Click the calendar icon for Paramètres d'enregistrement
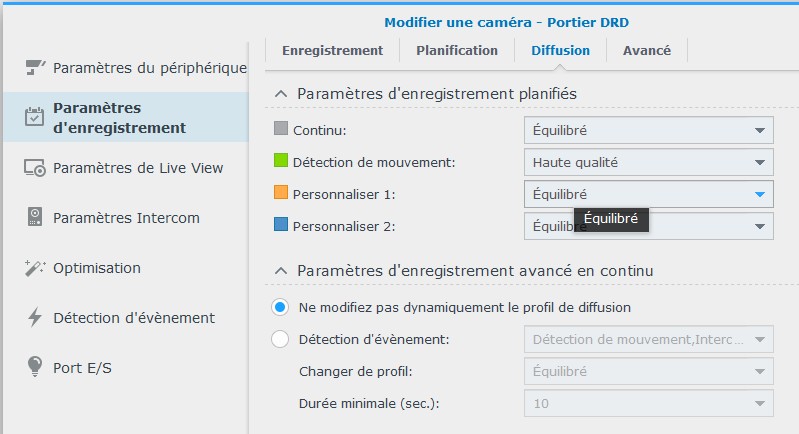The height and width of the screenshot is (434, 799). tap(35, 117)
